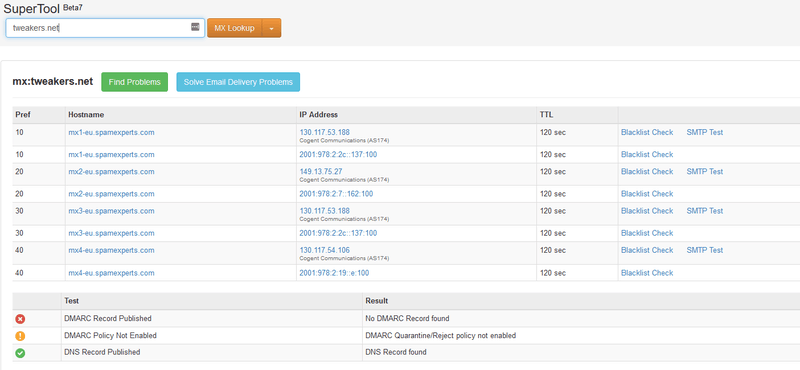Click Solve Email Delivery Problems button

pos(238,82)
